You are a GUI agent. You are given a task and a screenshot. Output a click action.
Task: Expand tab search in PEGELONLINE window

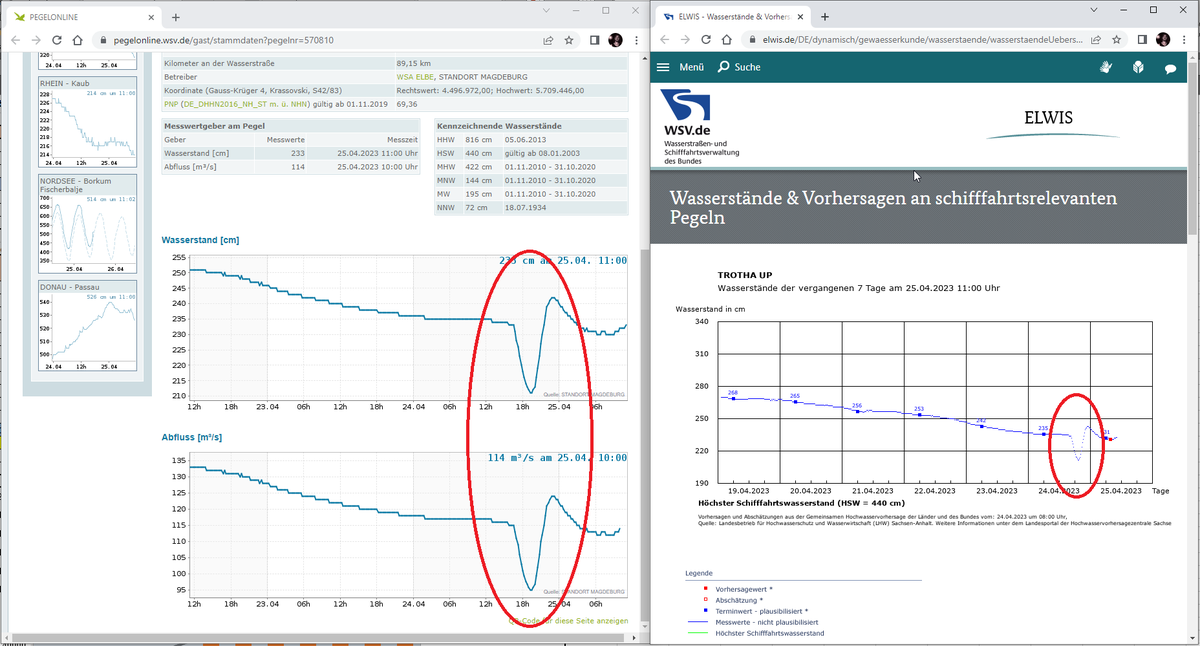(x=545, y=9)
